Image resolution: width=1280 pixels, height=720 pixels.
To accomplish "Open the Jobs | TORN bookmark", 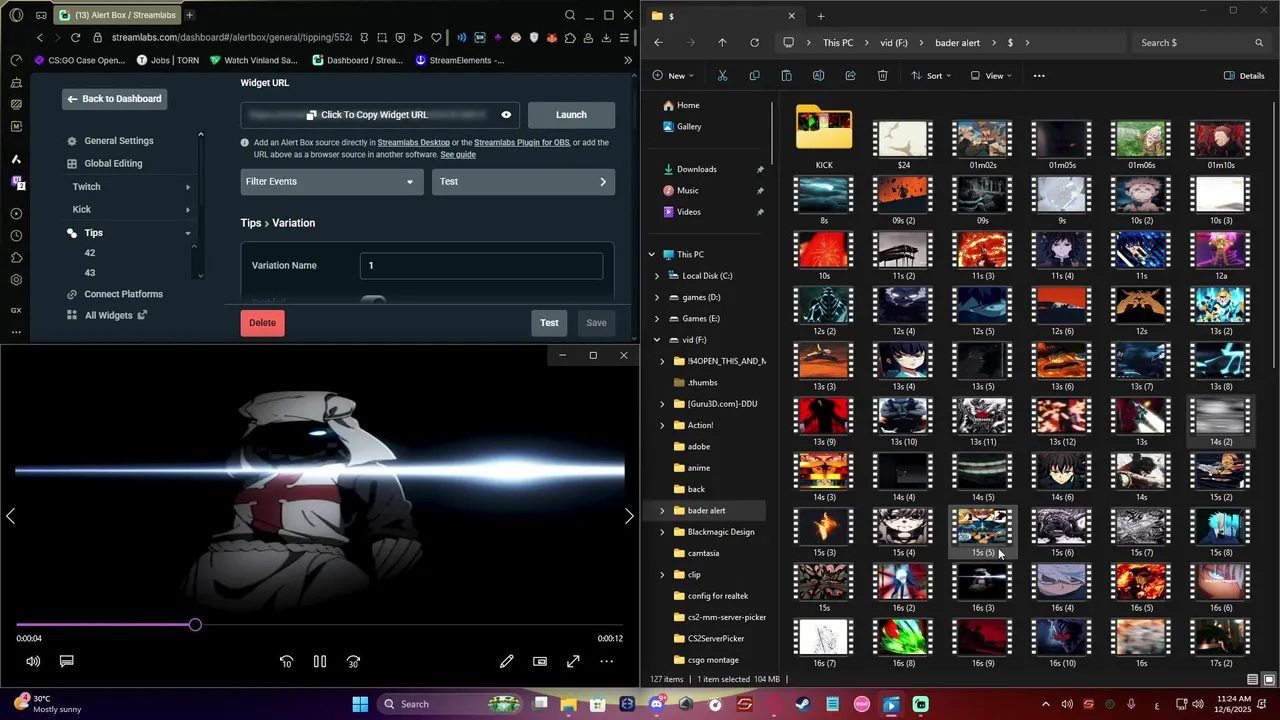I will pos(167,60).
